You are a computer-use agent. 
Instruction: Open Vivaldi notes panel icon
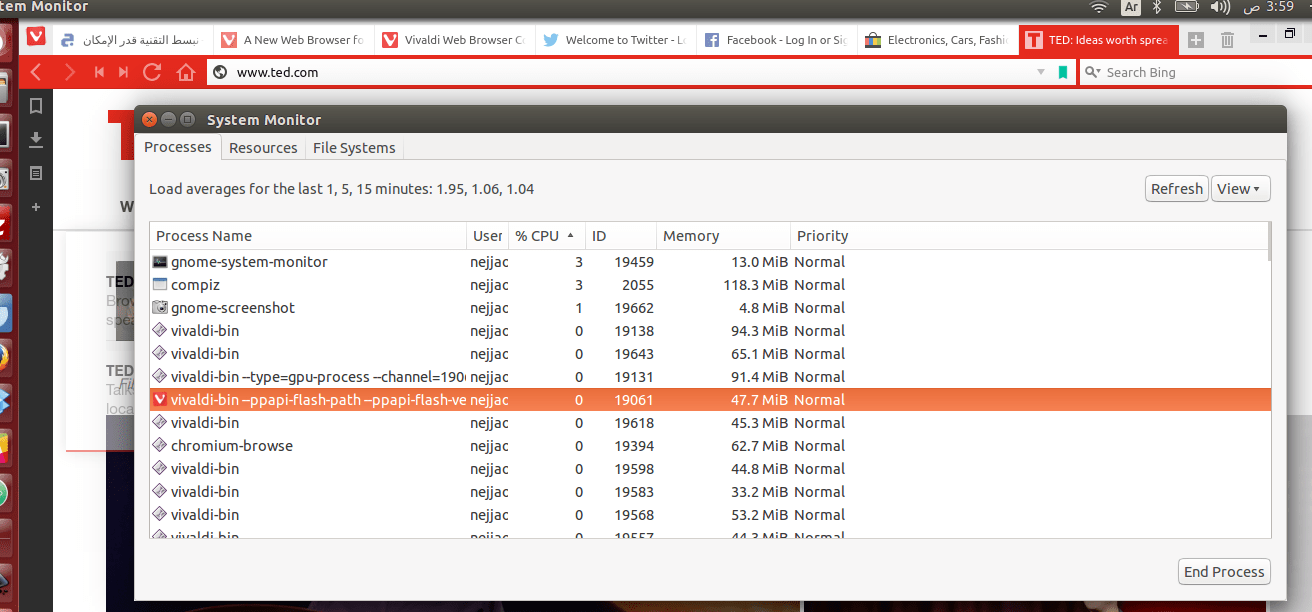coord(36,173)
